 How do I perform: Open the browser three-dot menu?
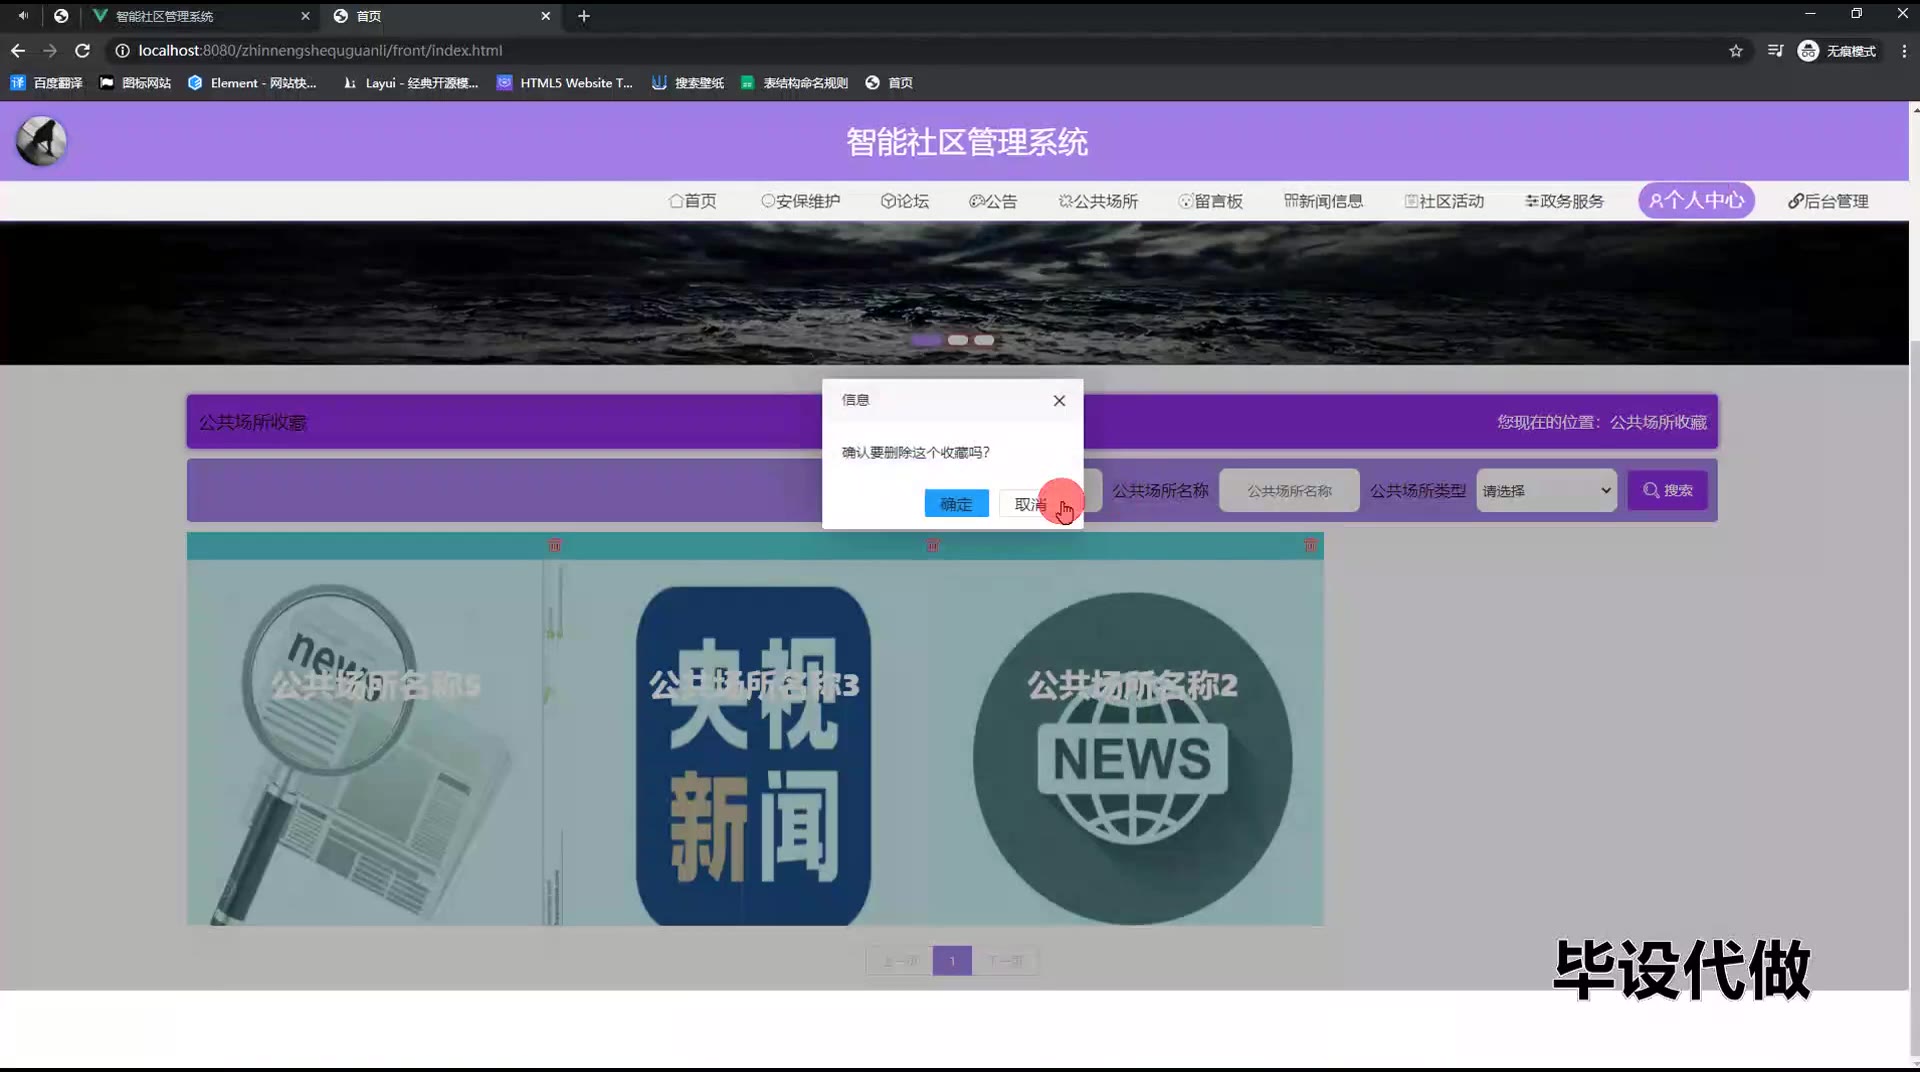tap(1904, 51)
